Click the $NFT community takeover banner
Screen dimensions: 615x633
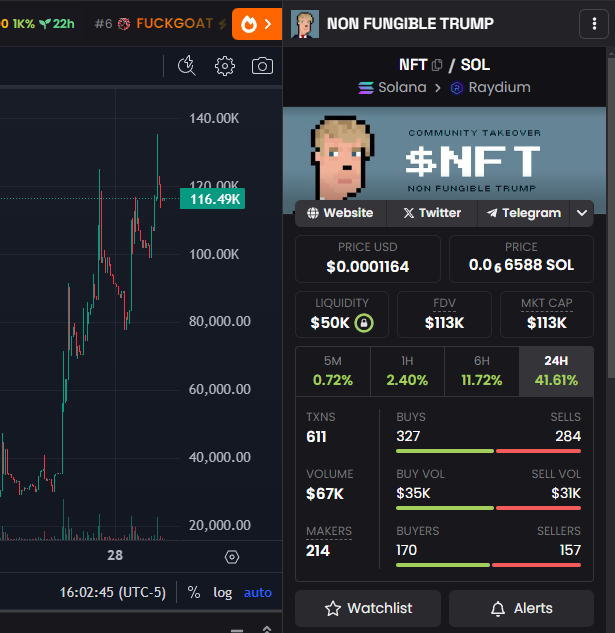[444, 160]
